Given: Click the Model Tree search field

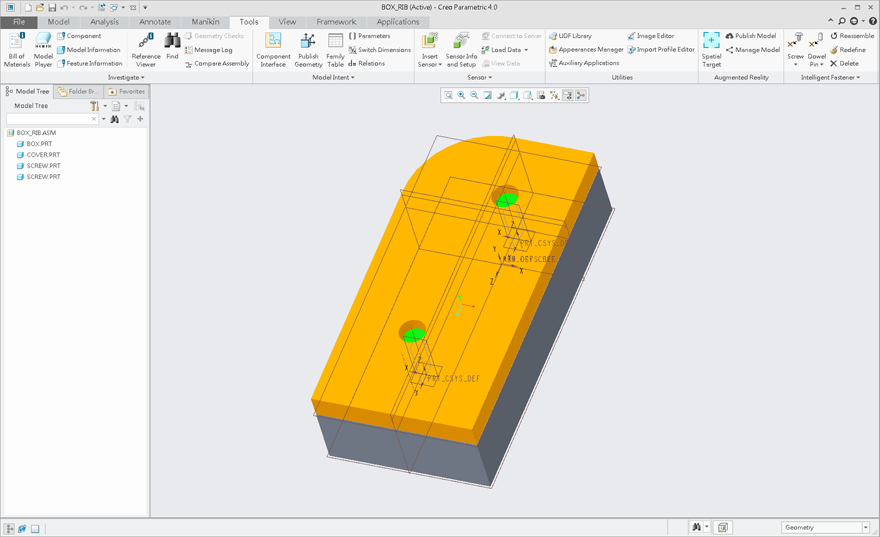Looking at the screenshot, I should click(x=51, y=119).
